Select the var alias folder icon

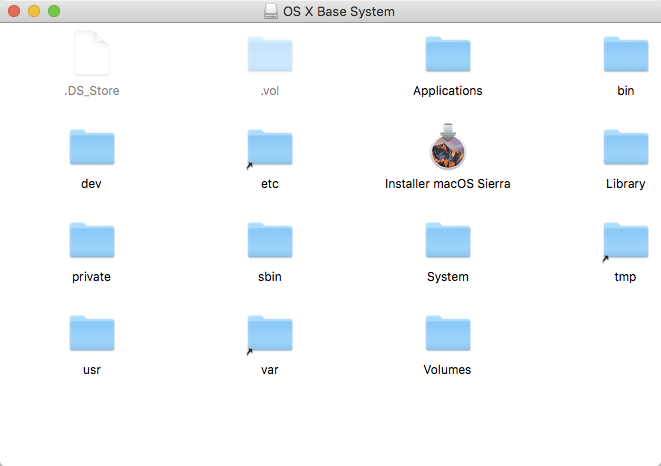pyautogui.click(x=270, y=333)
